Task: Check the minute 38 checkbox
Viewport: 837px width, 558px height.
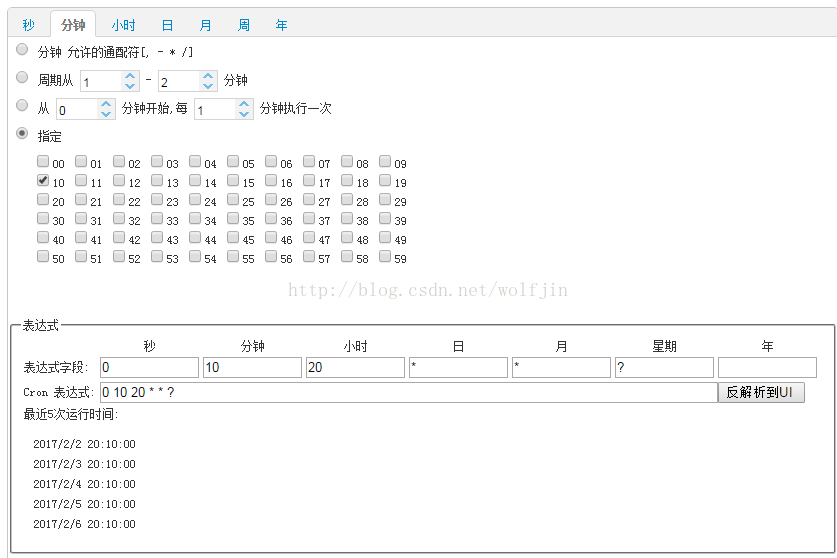Action: pos(347,218)
